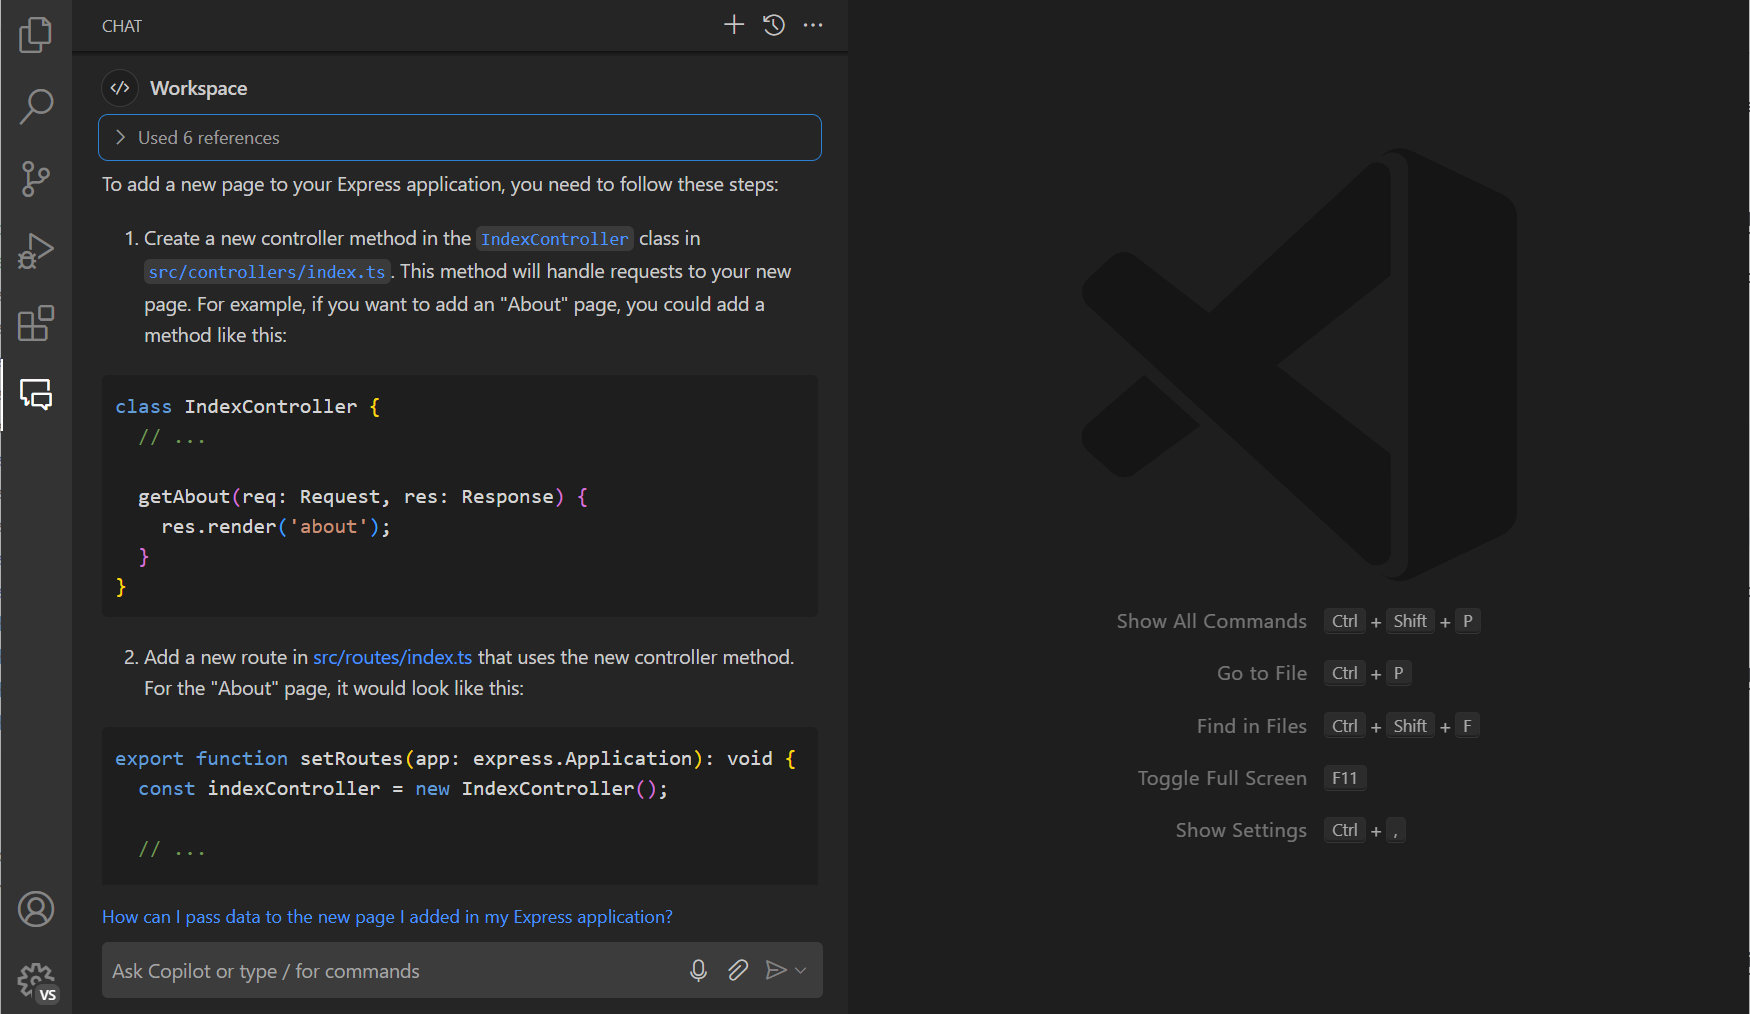Screen dimensions: 1750x1014
Task: Start a new chat with the plus icon
Action: click(x=734, y=25)
